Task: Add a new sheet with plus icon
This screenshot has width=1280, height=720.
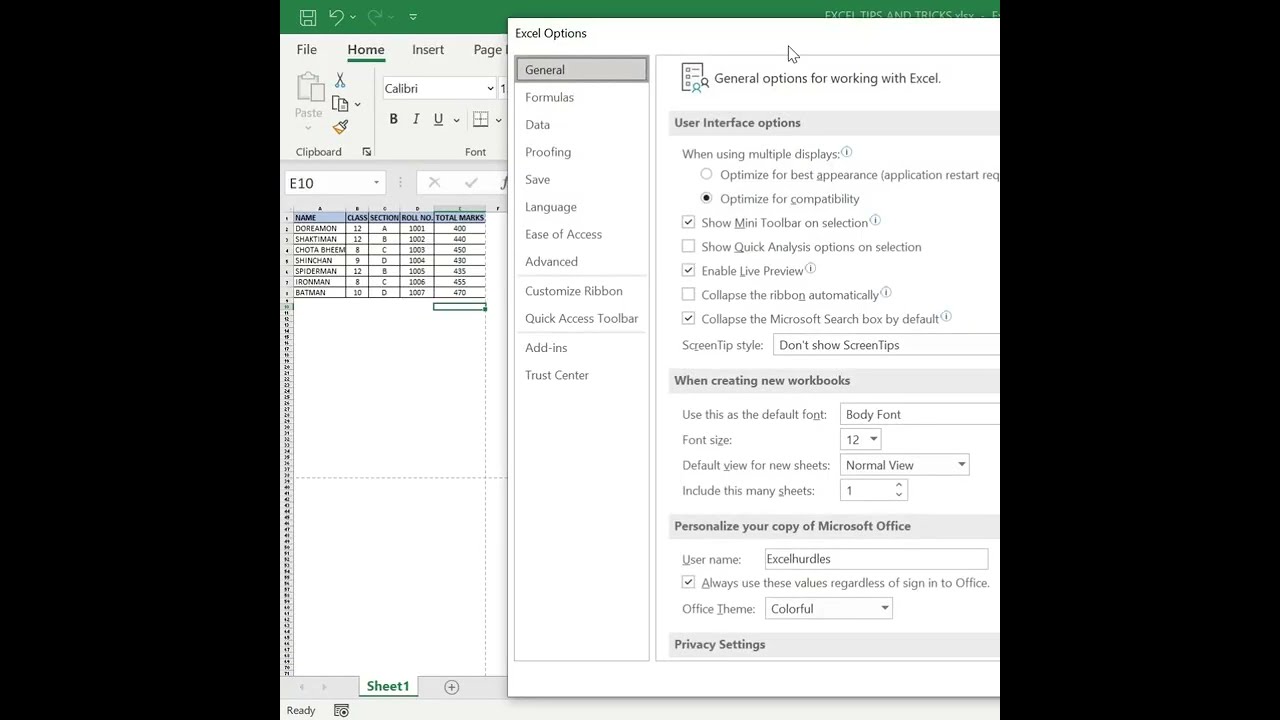Action: click(x=451, y=687)
